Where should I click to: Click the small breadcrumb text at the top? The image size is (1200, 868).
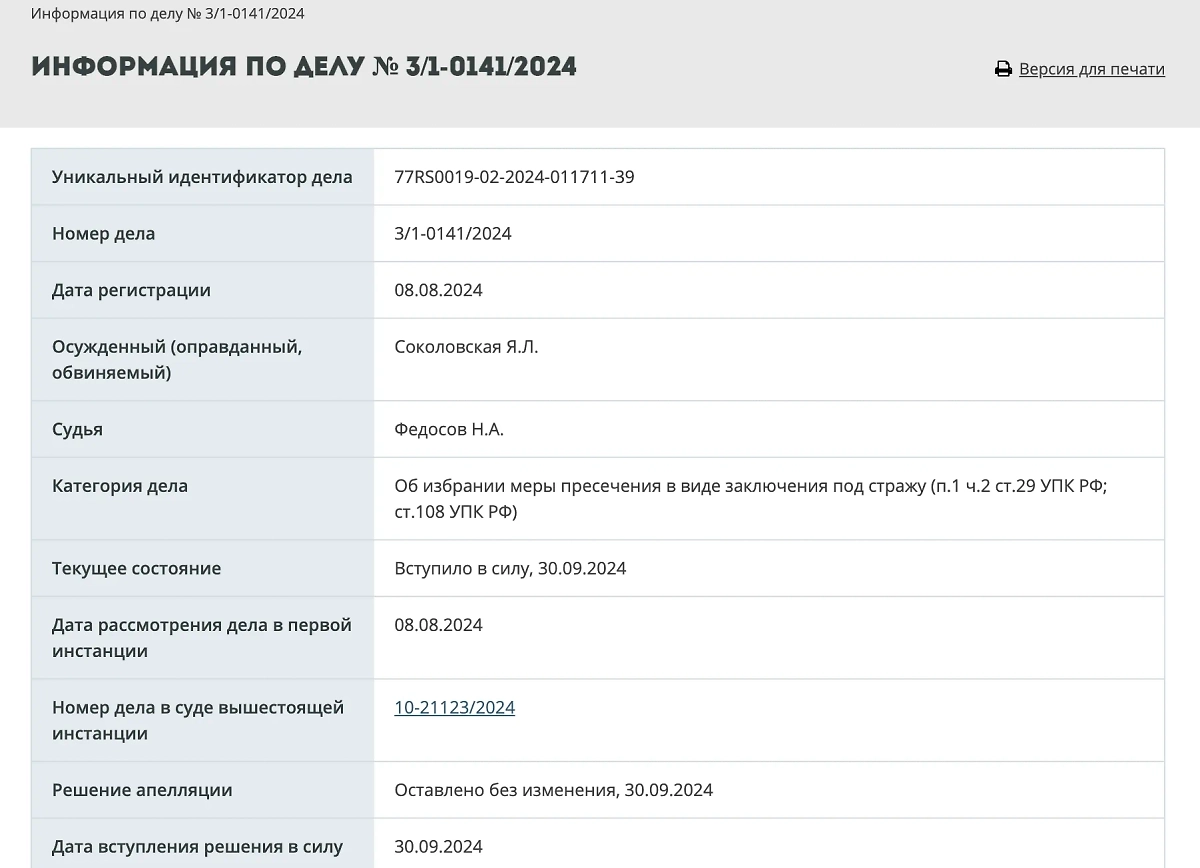tap(168, 14)
